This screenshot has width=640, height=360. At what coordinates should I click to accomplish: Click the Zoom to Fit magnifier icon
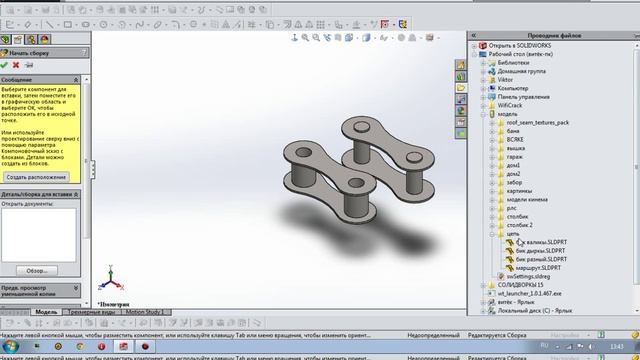tap(305, 38)
